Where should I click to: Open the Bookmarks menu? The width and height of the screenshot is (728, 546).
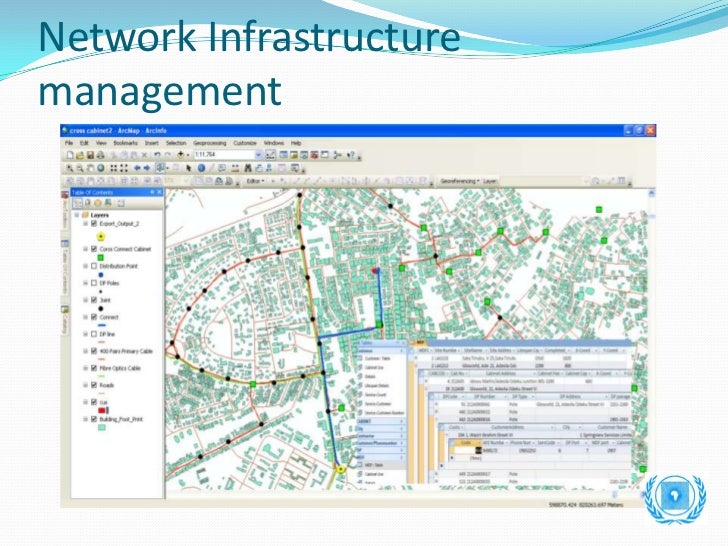pyautogui.click(x=125, y=143)
